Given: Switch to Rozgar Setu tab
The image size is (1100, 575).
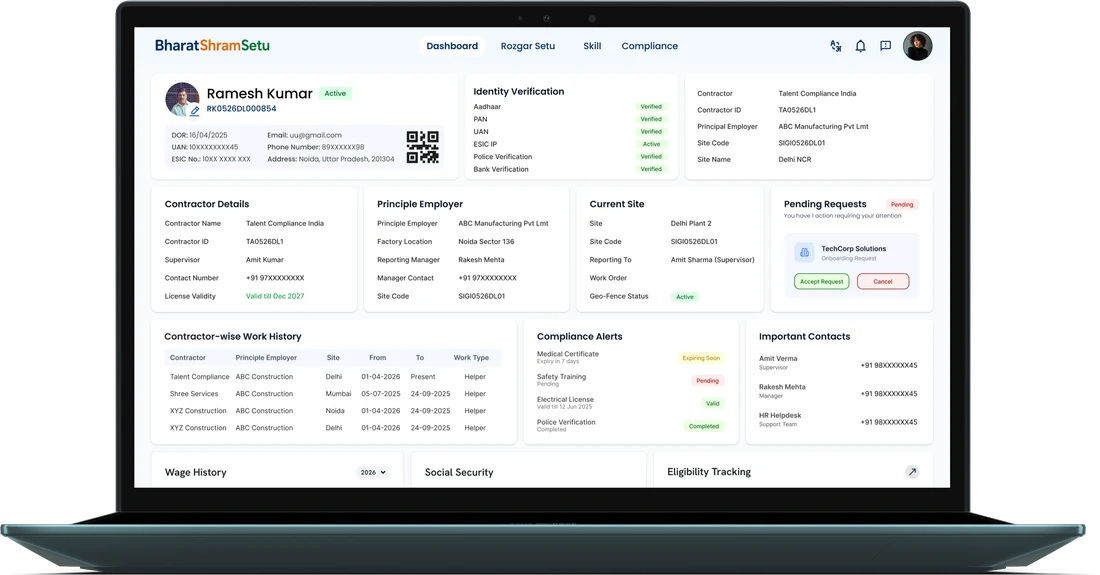Looking at the screenshot, I should point(528,46).
